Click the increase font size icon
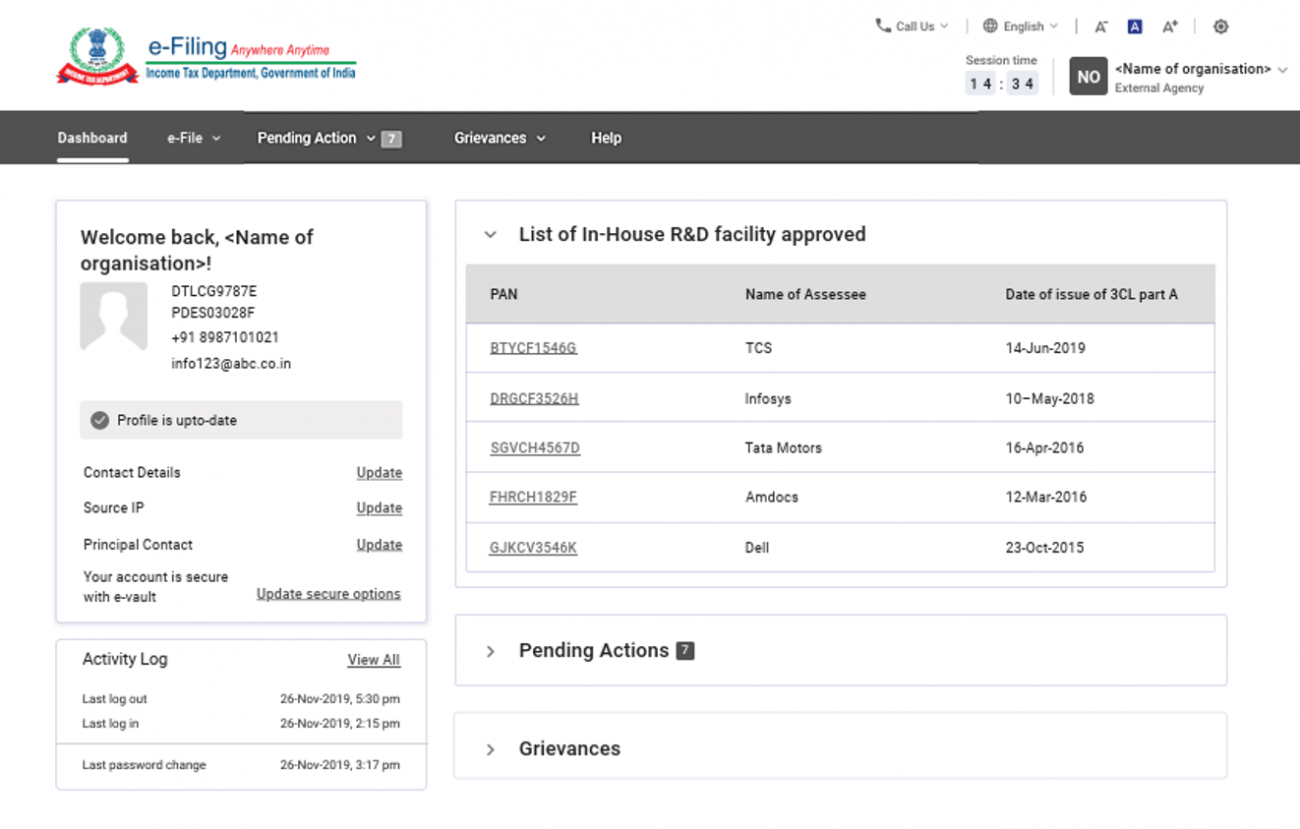 click(x=1170, y=26)
